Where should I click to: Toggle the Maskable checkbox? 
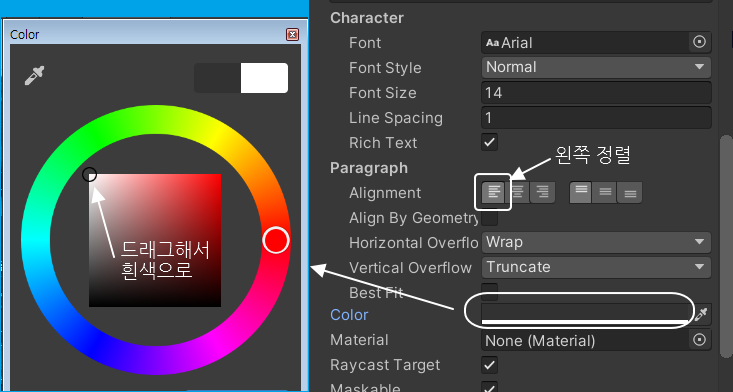click(x=489, y=387)
